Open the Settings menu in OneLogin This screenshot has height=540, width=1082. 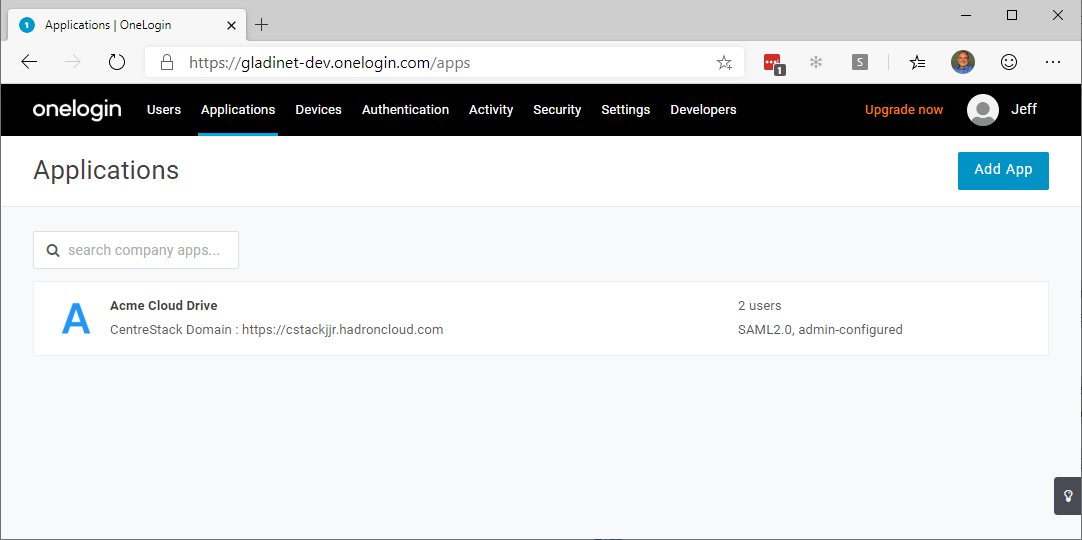[625, 110]
